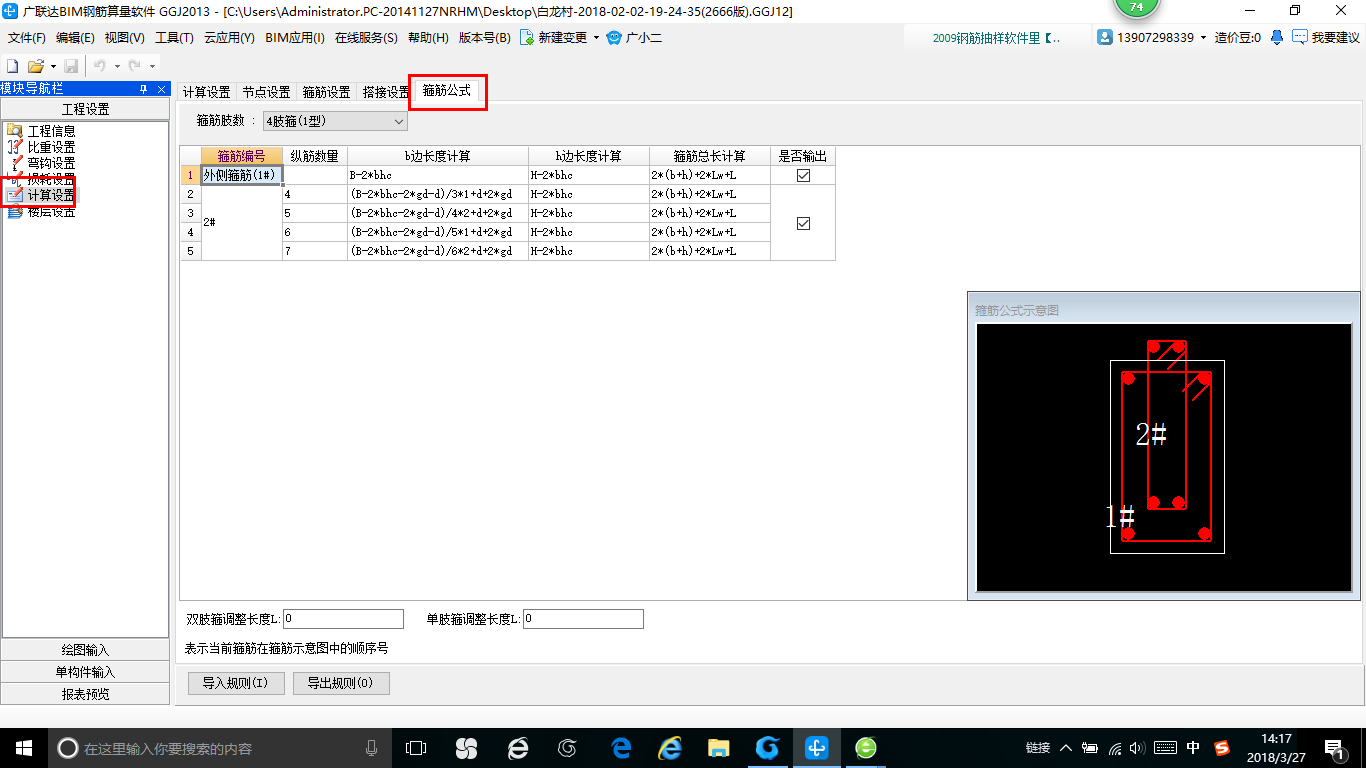Pin the 模块导航栏 panel
Image resolution: width=1366 pixels, height=768 pixels.
click(143, 89)
